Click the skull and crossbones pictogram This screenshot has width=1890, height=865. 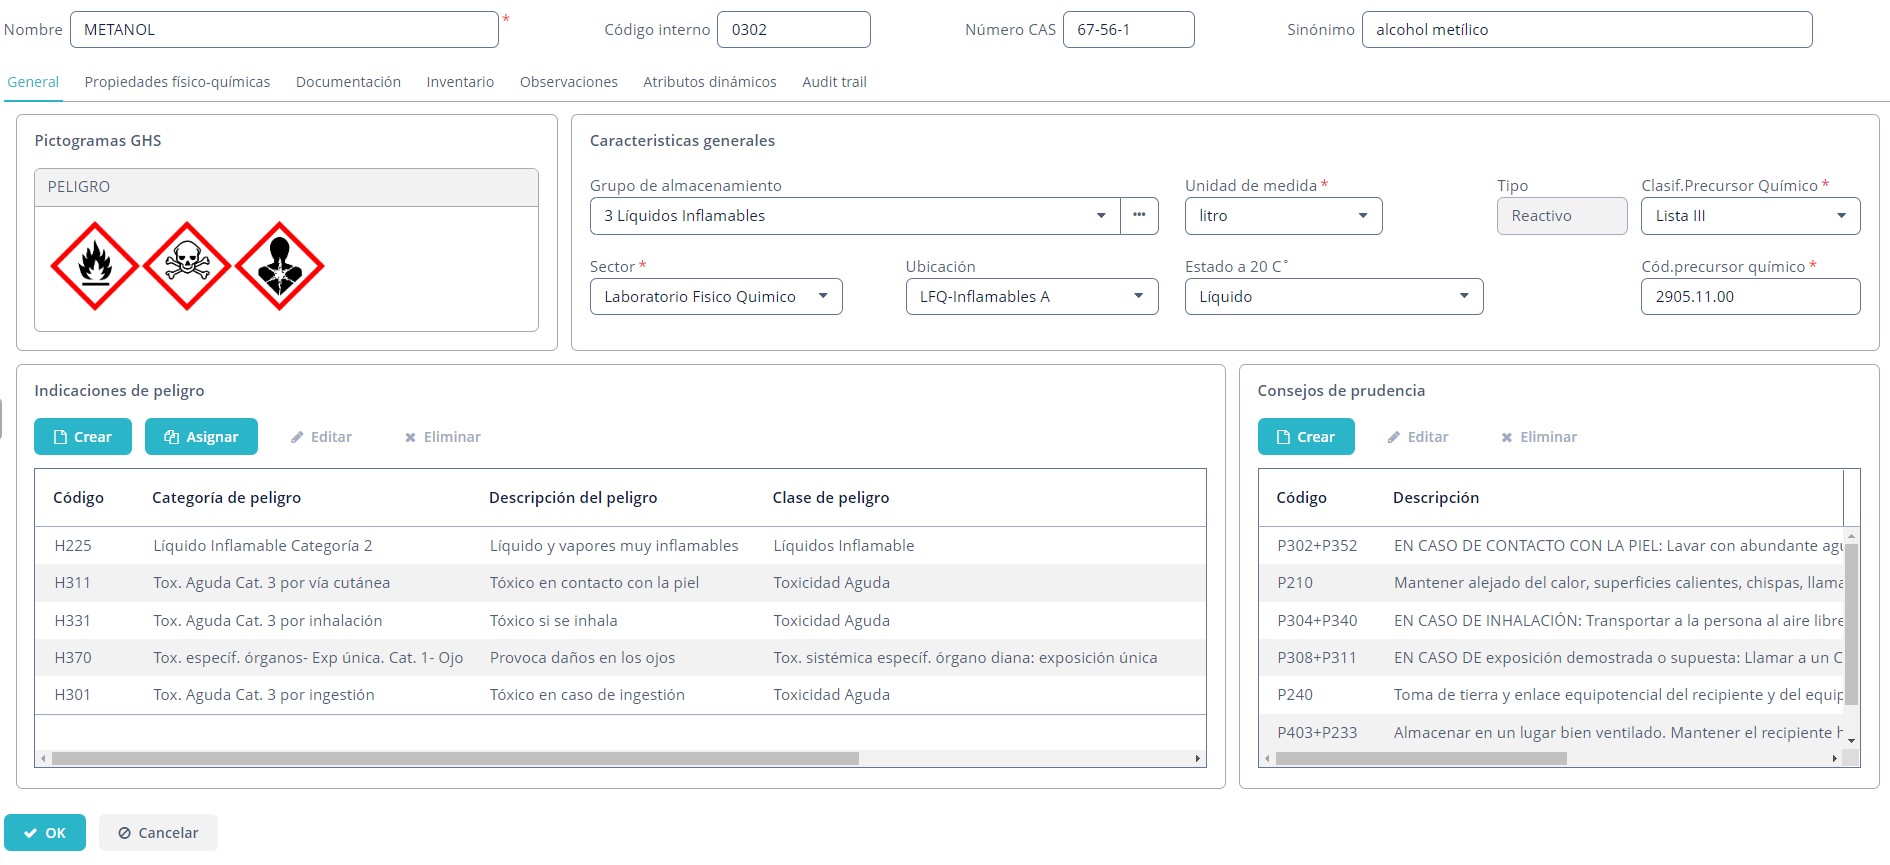[187, 266]
